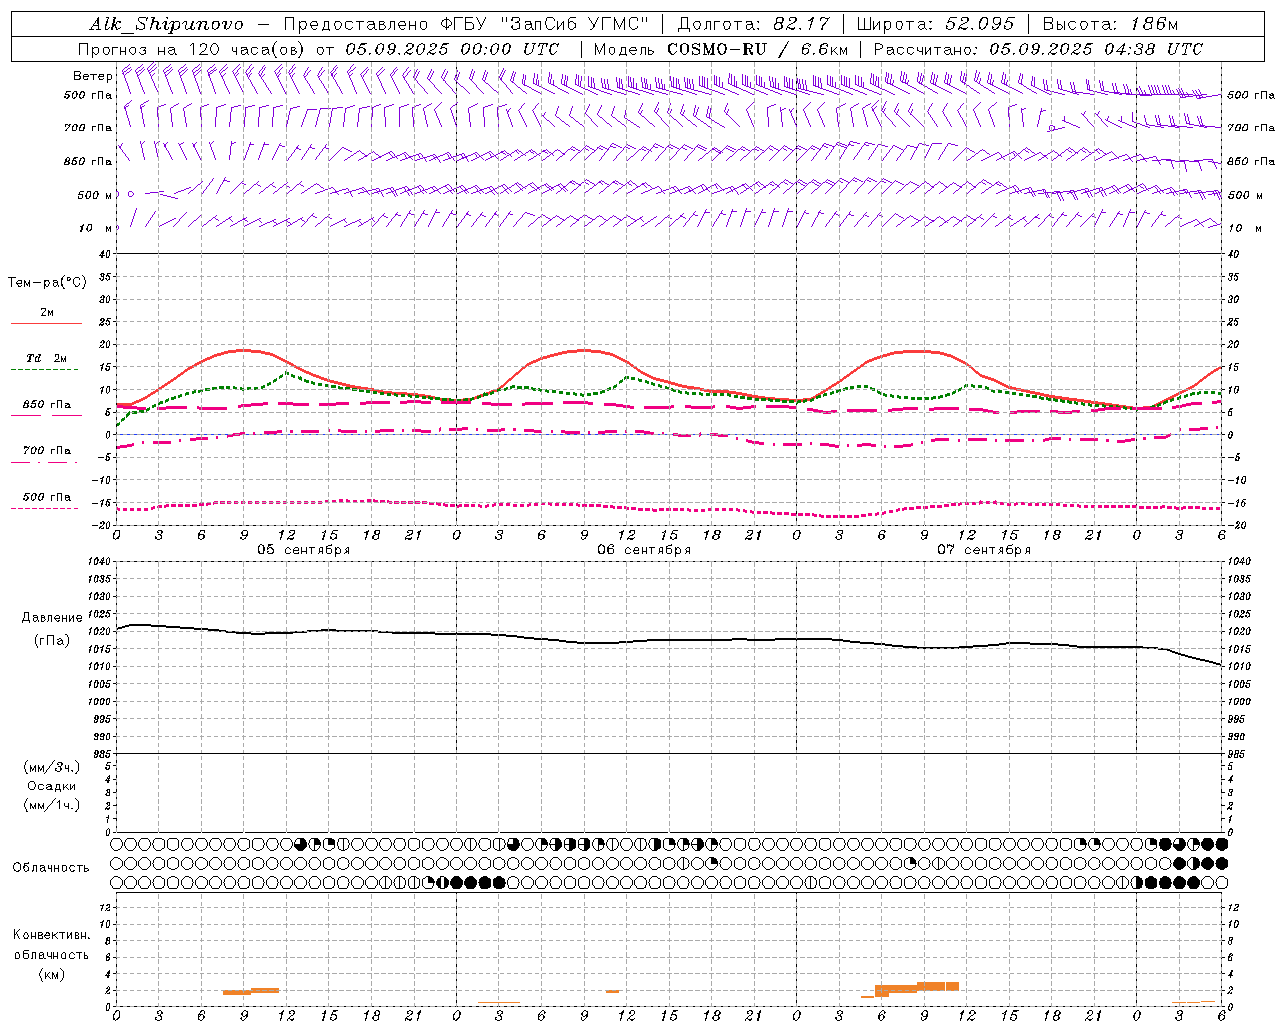Image resolution: width=1280 pixels, height=1024 pixels.
Task: Click the '06 сентября' date label
Action: pos(644,549)
